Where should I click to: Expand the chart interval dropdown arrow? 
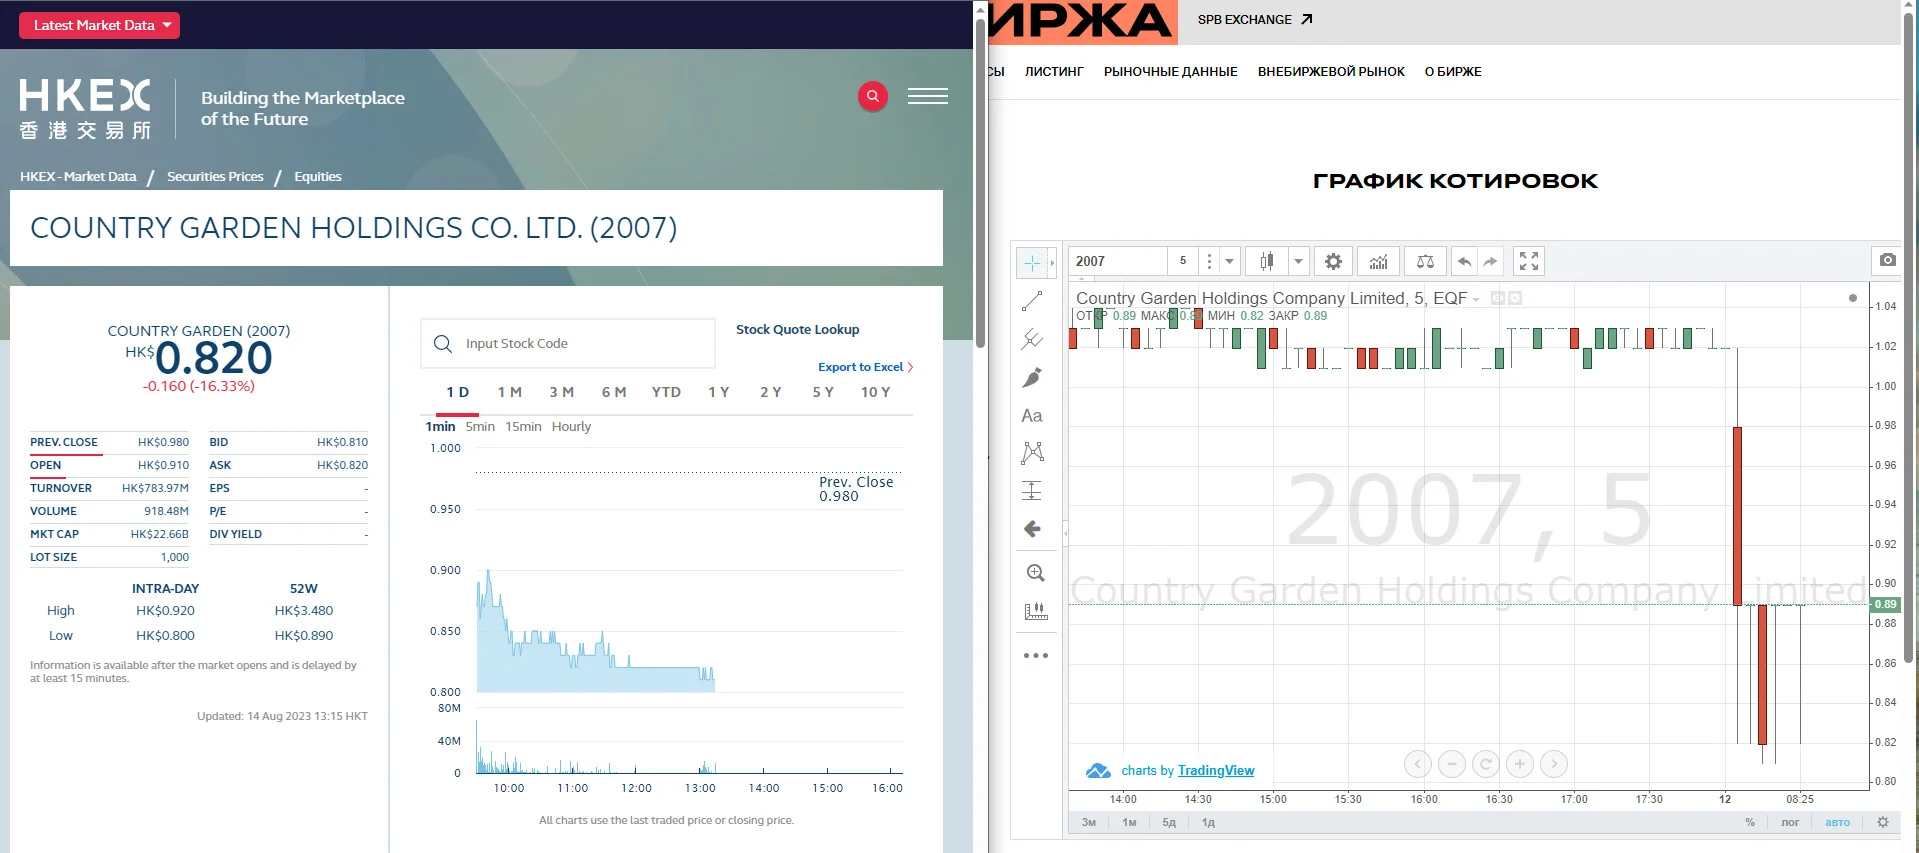tap(1230, 261)
